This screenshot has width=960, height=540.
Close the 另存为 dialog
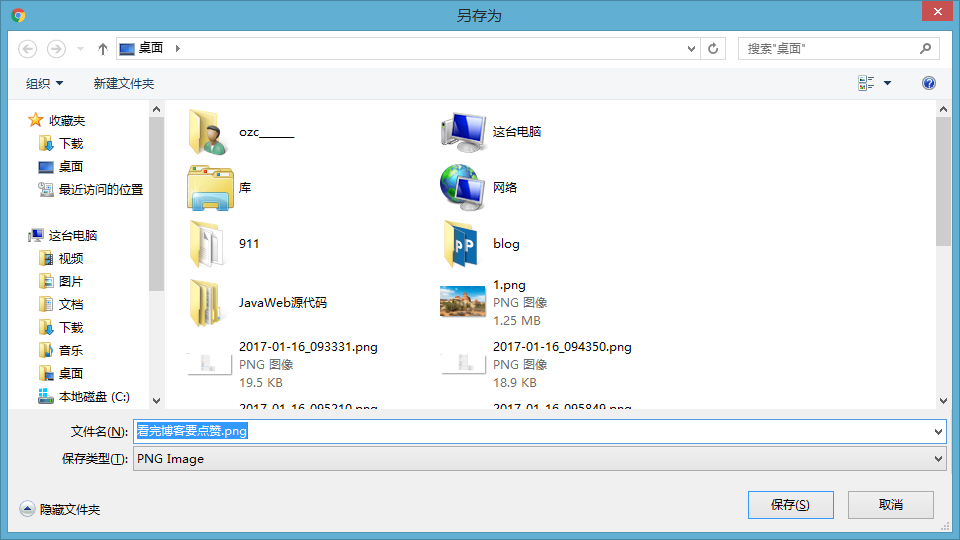point(937,12)
